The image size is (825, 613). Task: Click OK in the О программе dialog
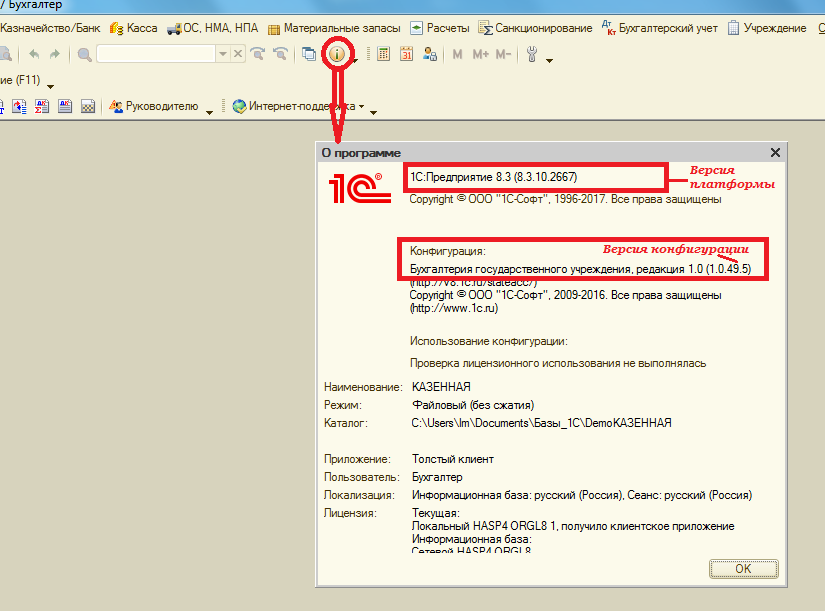pyautogui.click(x=743, y=569)
